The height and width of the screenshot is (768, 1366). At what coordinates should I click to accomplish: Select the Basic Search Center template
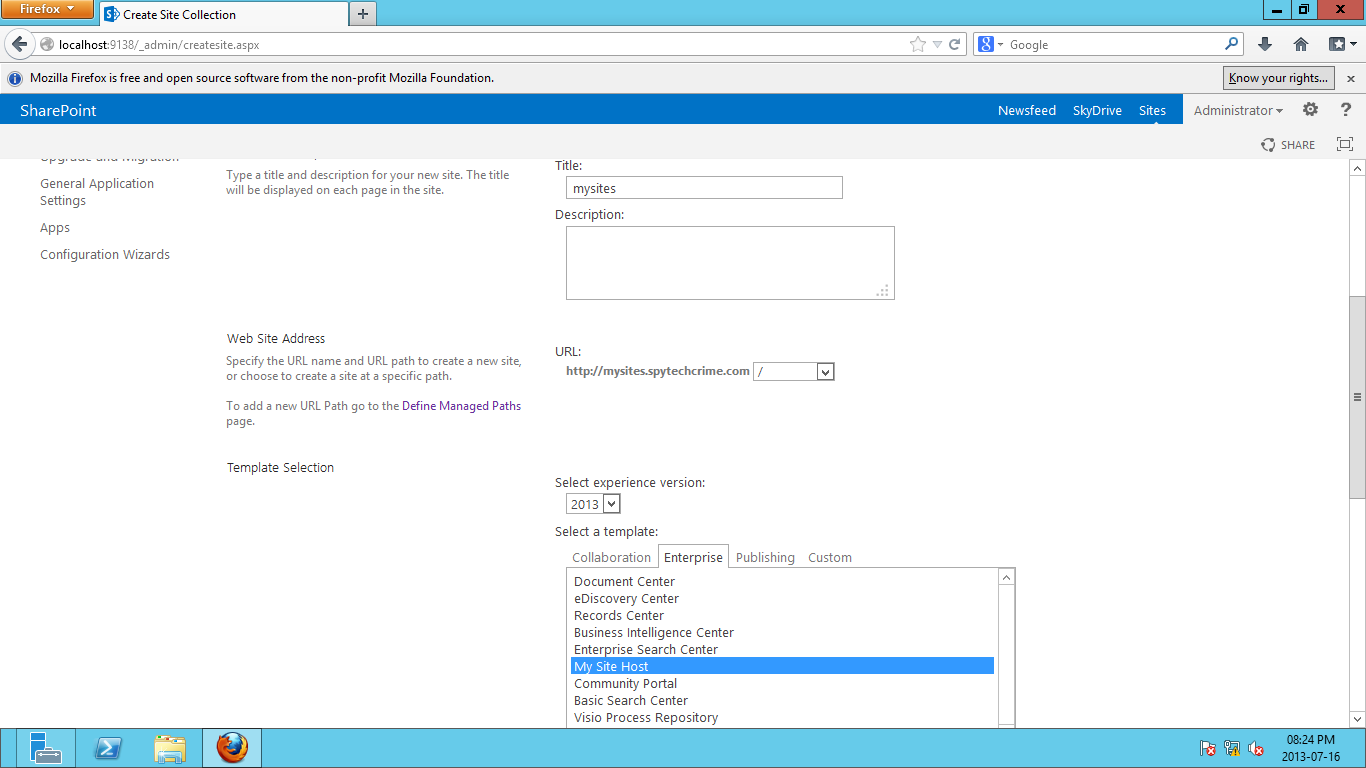click(783, 701)
